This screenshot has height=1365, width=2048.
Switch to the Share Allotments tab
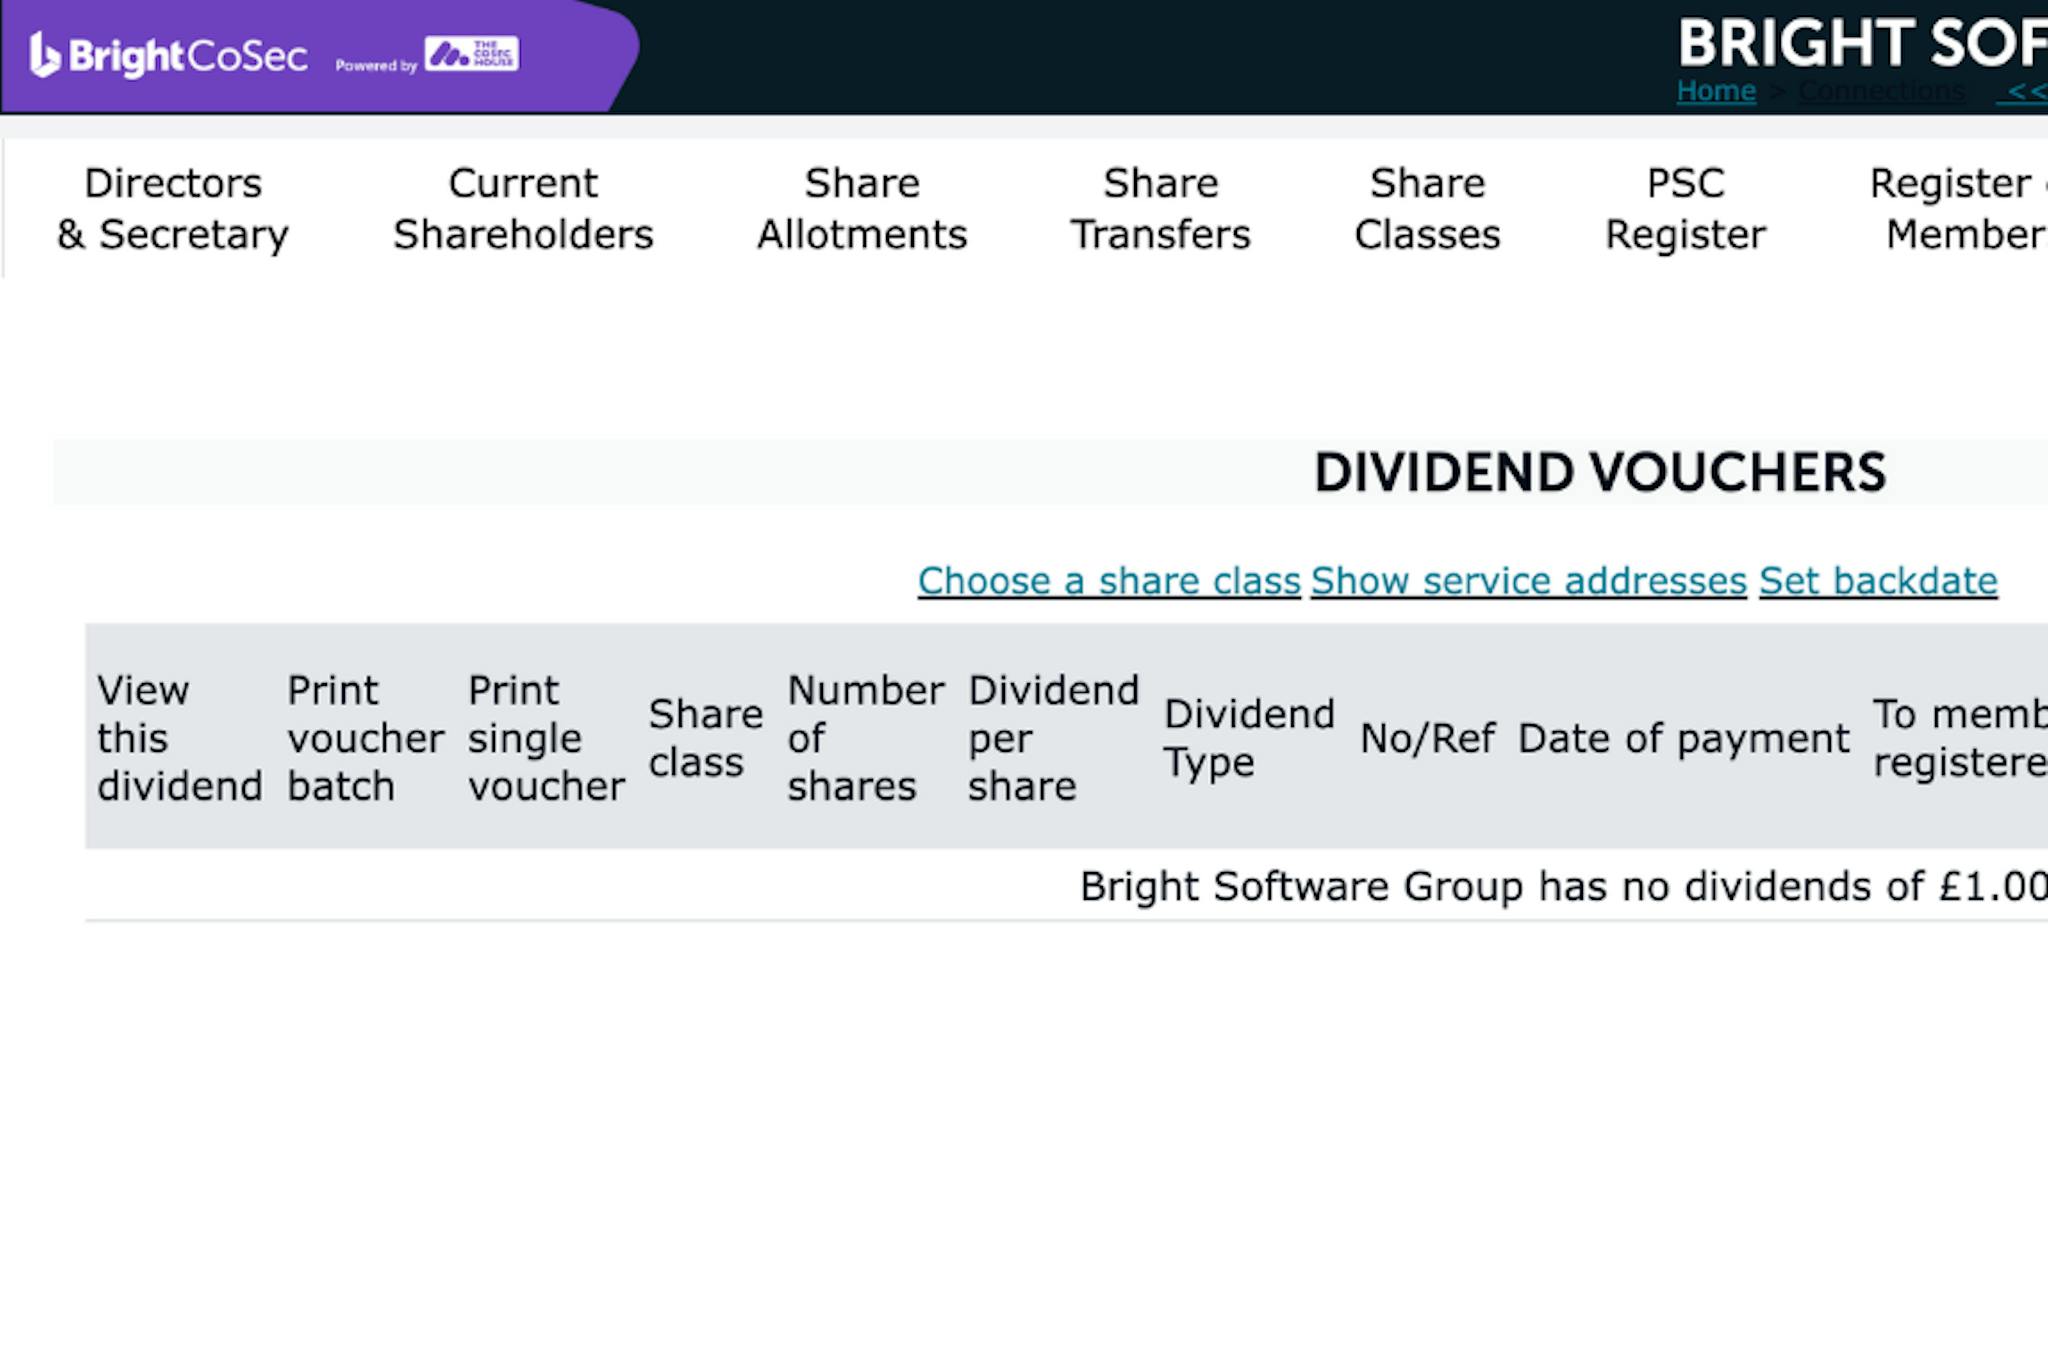click(x=862, y=208)
